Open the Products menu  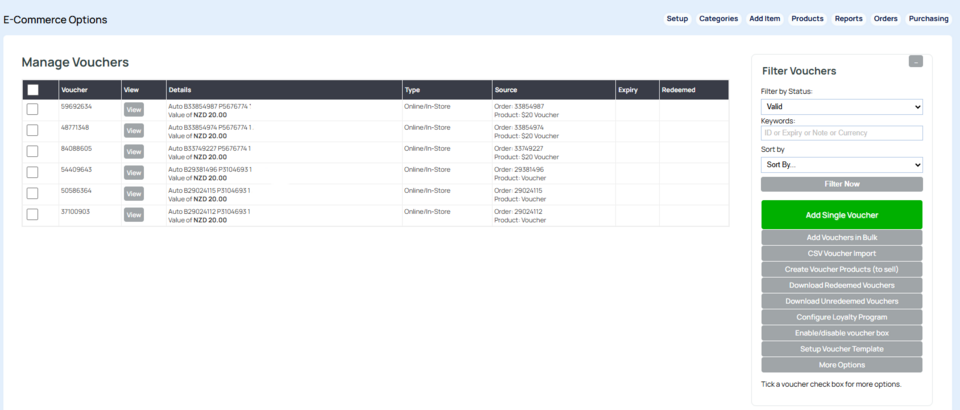(807, 19)
